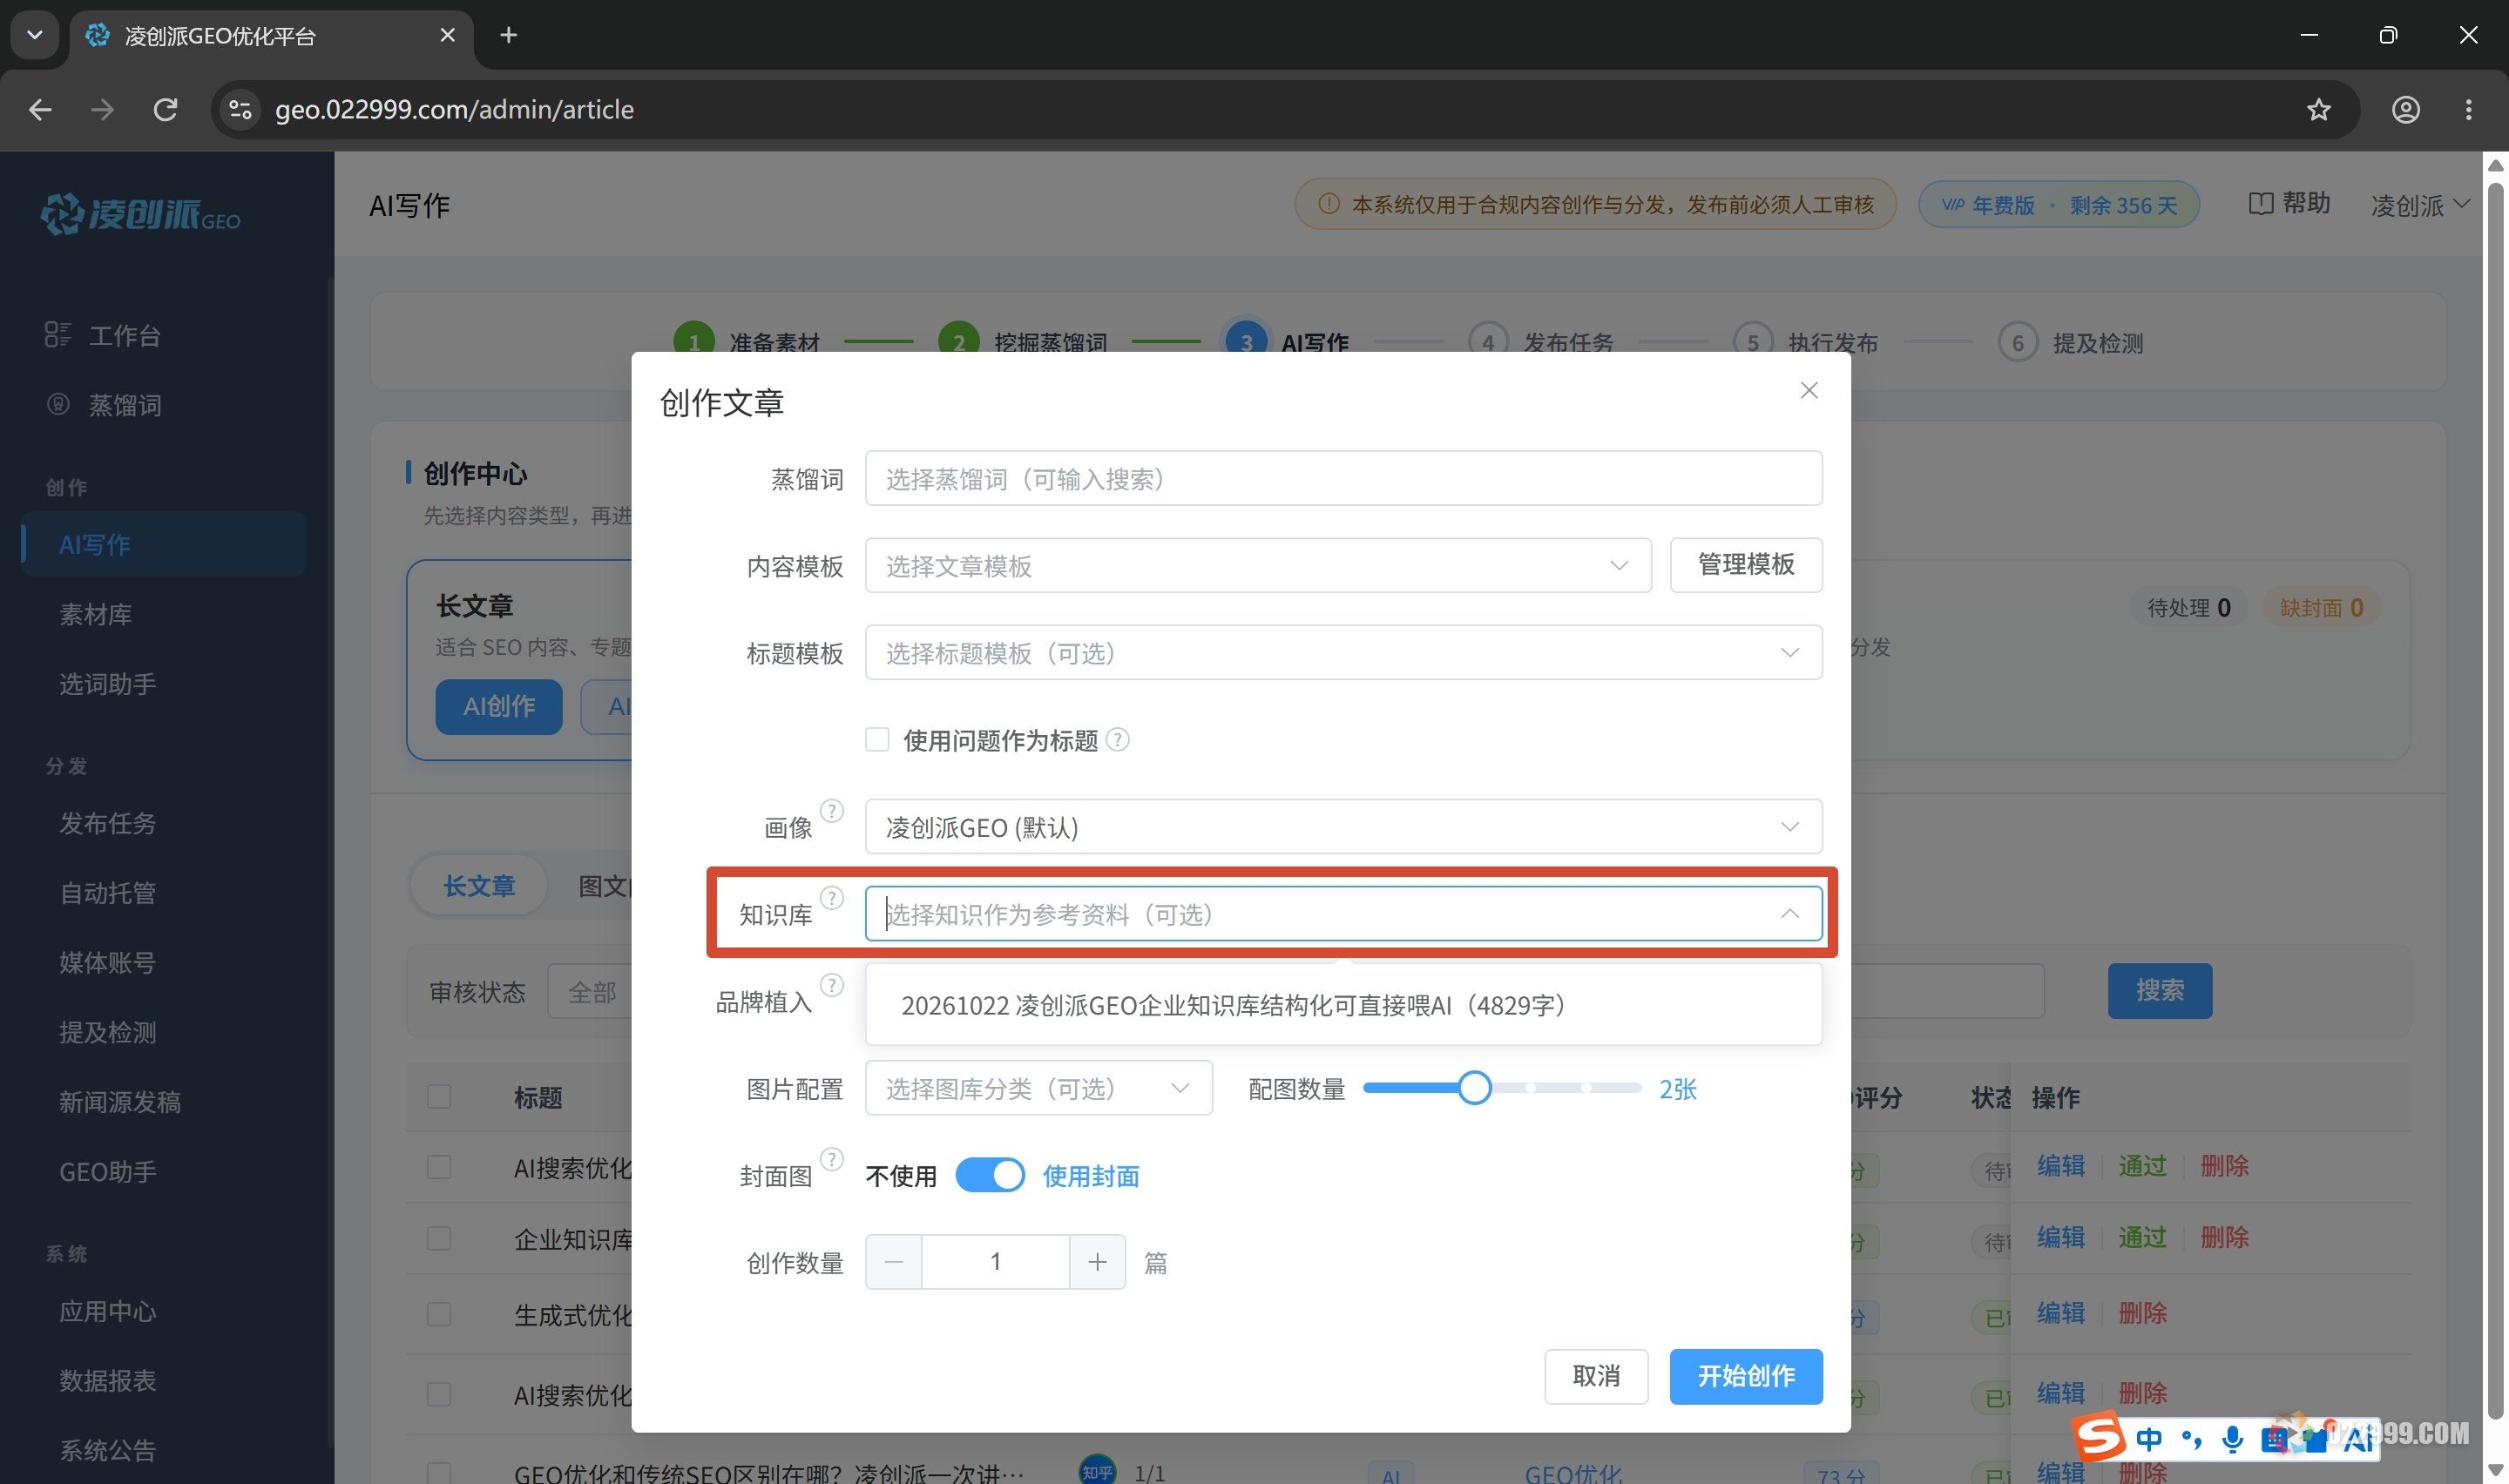Click the 开始创作 button
The image size is (2509, 1484).
pos(1746,1376)
